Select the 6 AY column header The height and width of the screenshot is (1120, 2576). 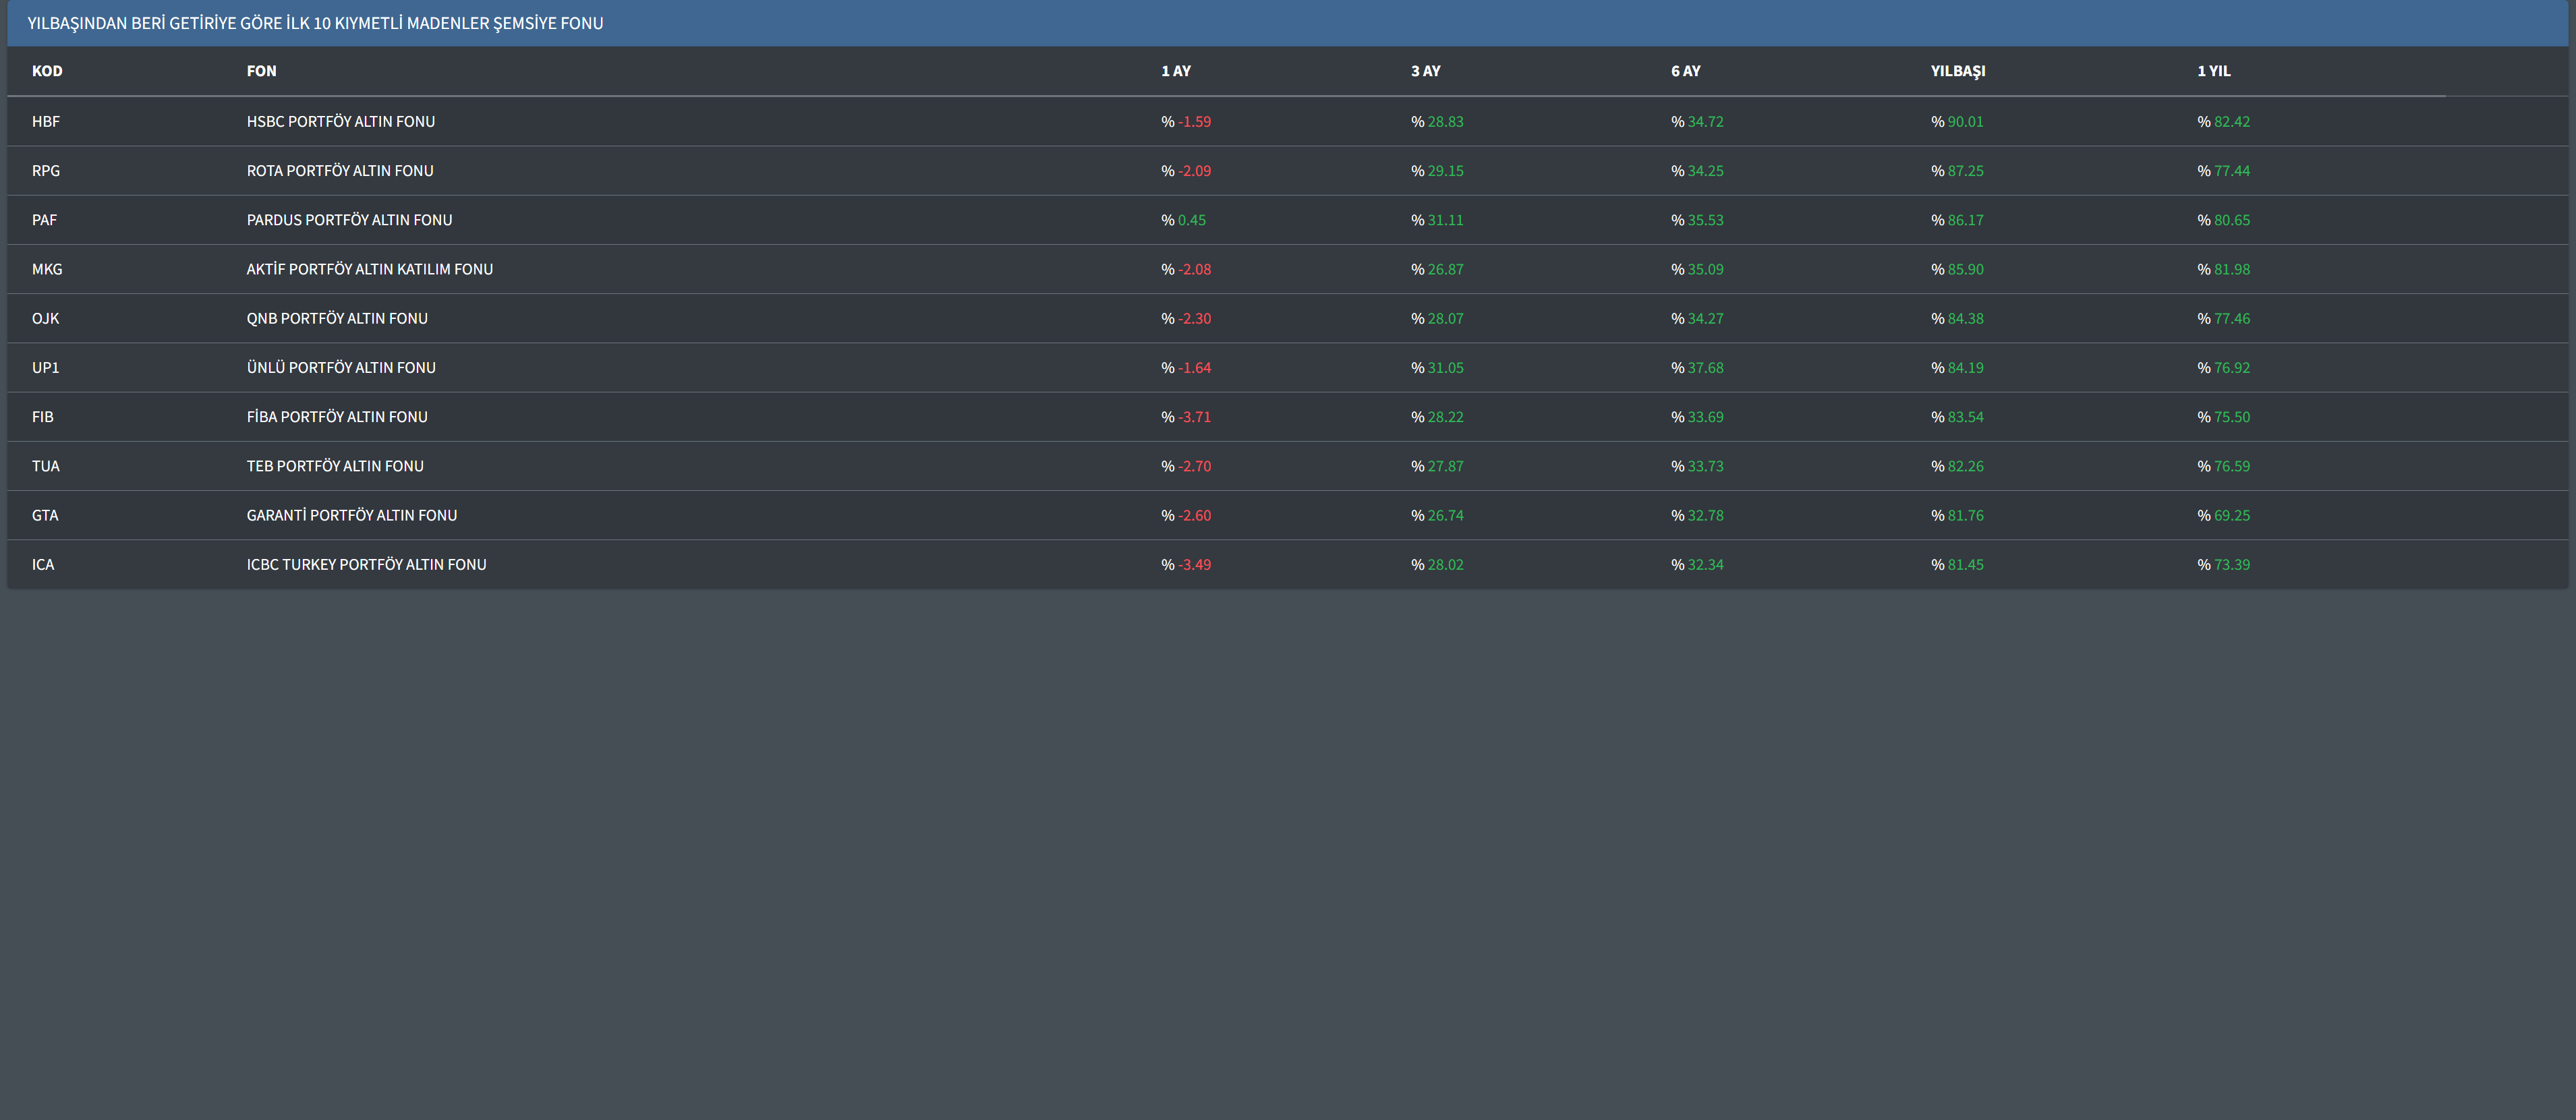click(x=1686, y=71)
